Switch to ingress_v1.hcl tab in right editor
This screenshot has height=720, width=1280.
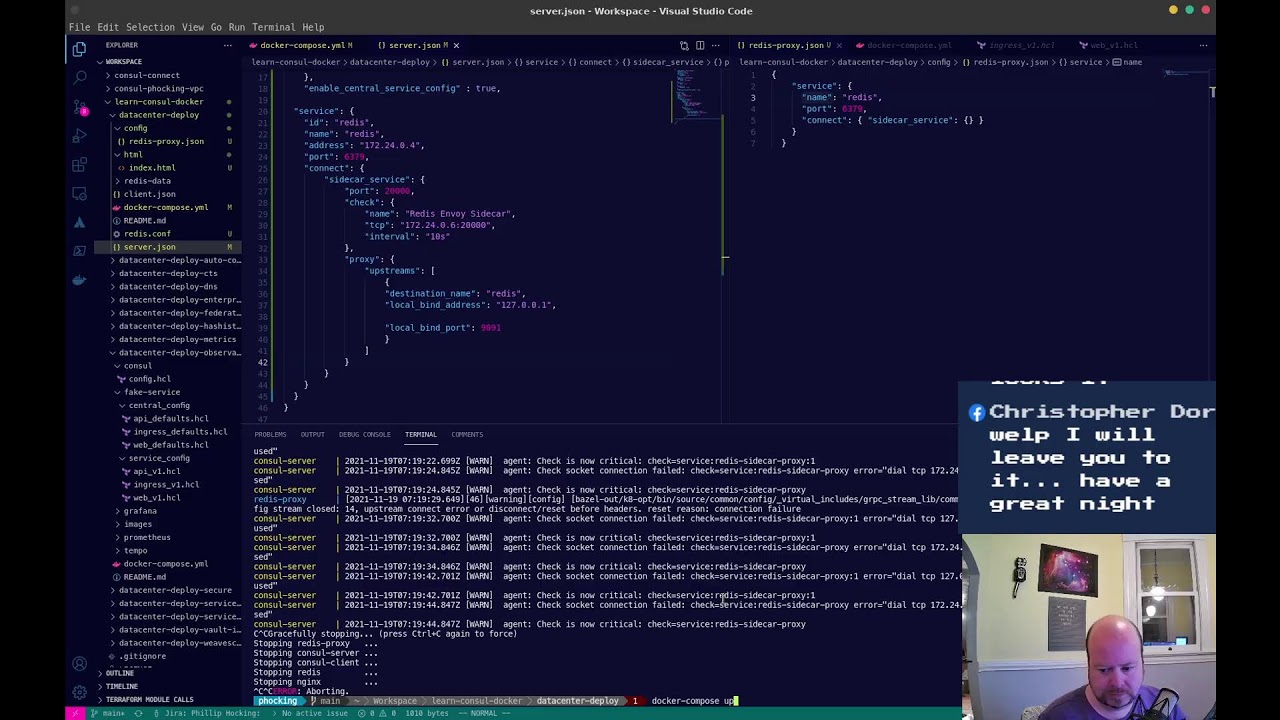(x=1022, y=45)
